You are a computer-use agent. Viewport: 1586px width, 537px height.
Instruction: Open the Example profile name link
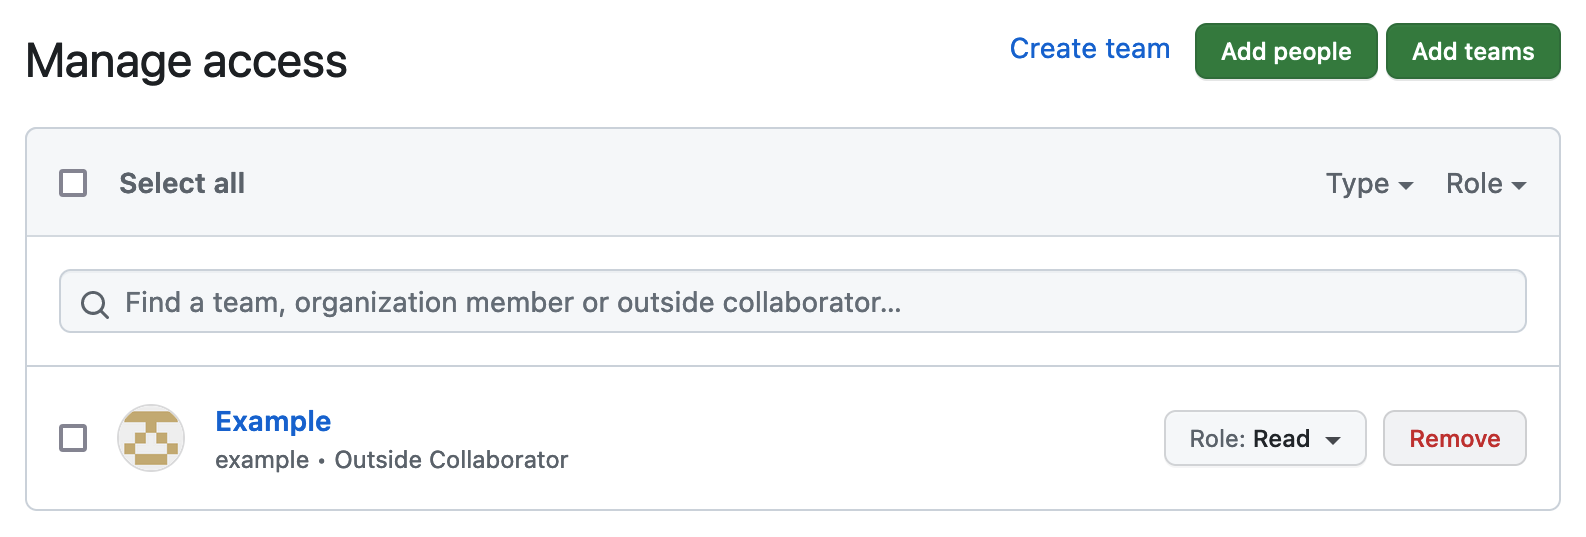(x=273, y=421)
